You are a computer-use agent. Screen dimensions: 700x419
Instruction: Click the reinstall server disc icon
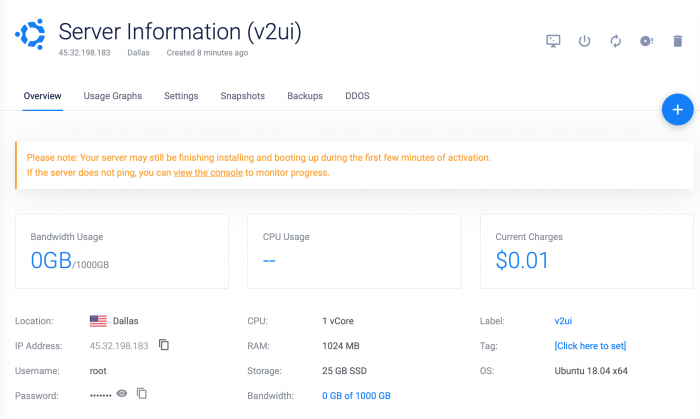point(647,41)
